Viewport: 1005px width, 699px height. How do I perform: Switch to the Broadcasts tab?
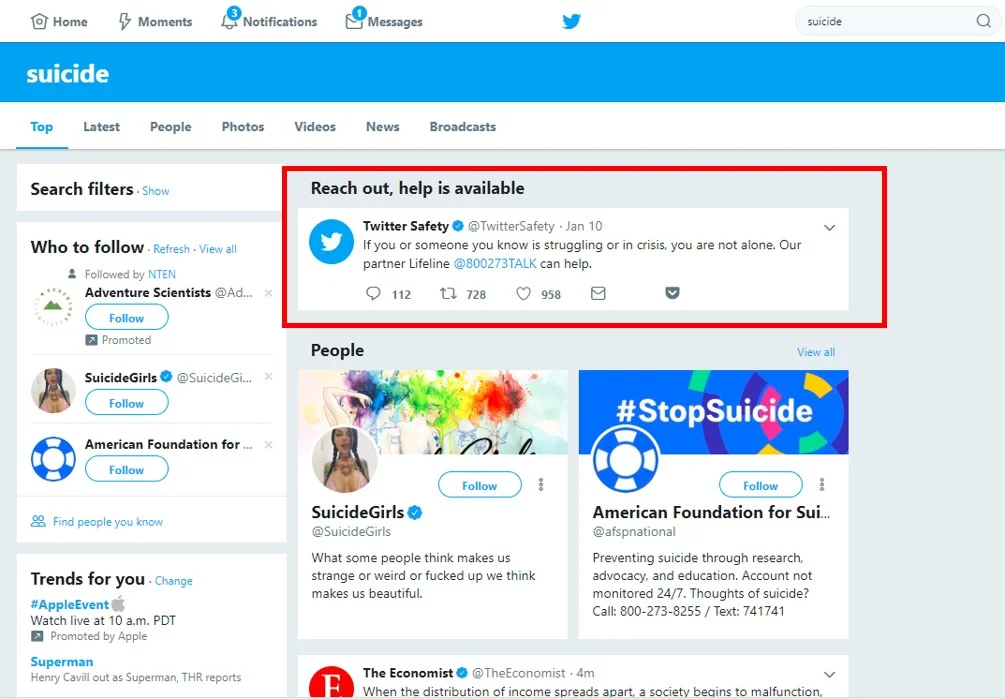coord(463,127)
